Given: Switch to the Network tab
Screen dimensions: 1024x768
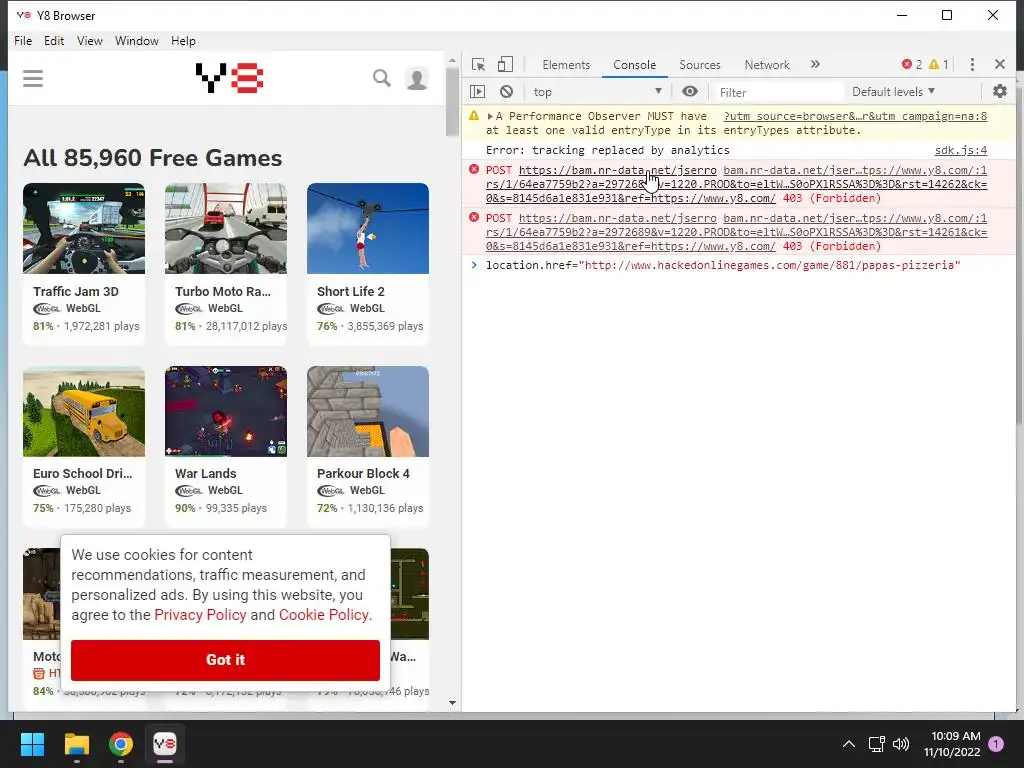Looking at the screenshot, I should (767, 65).
